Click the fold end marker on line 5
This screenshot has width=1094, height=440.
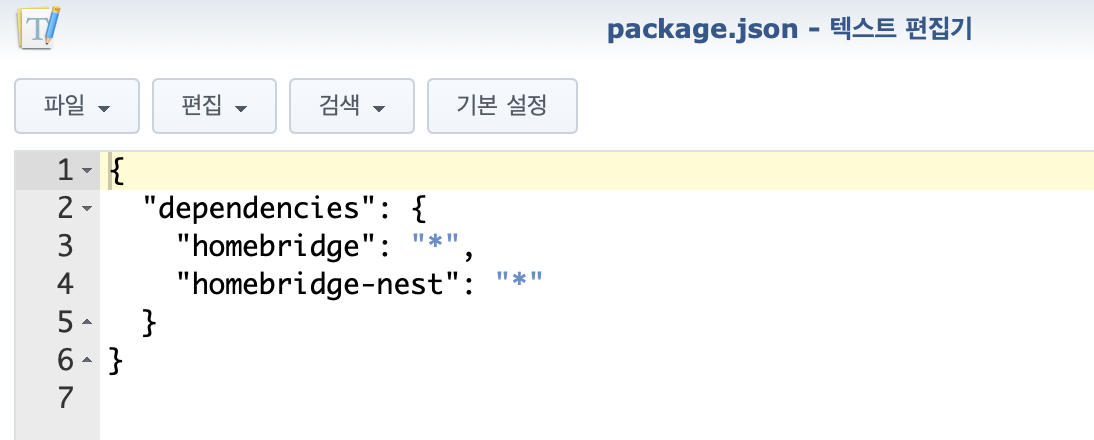87,322
